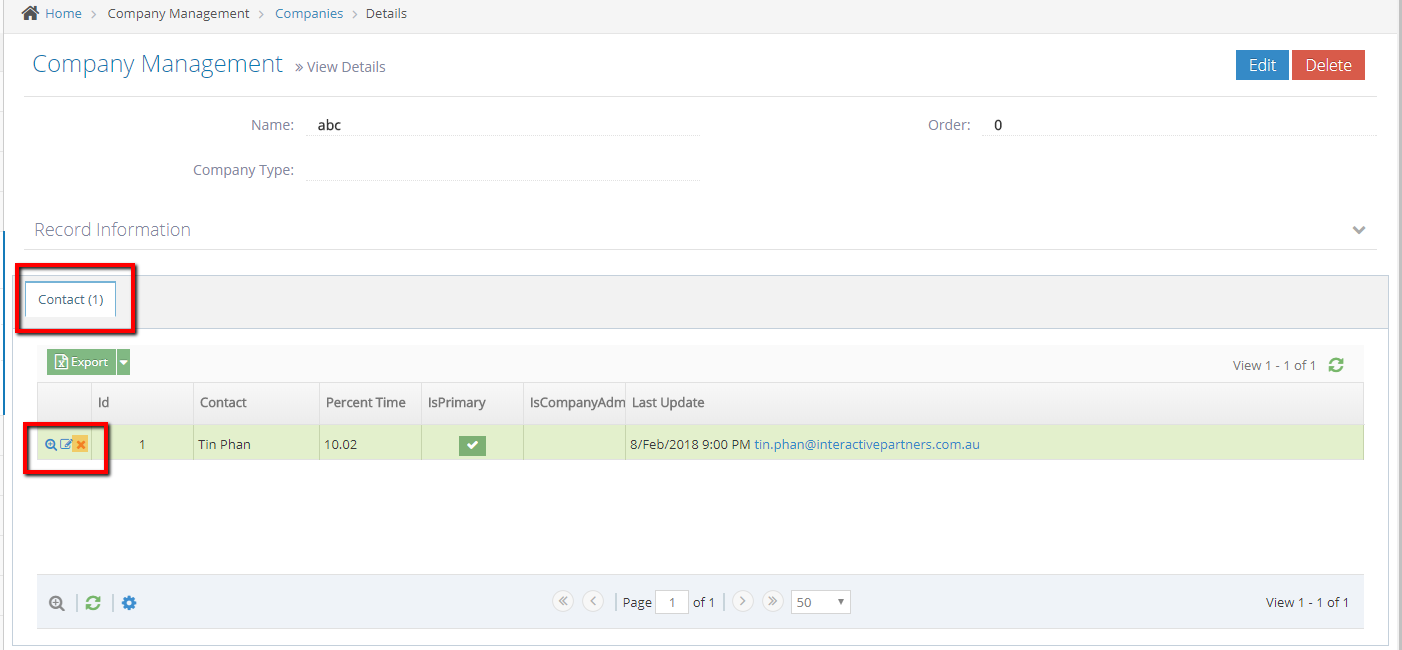The image size is (1402, 650).
Task: Click the Home icon in breadcrumb
Action: point(30,13)
